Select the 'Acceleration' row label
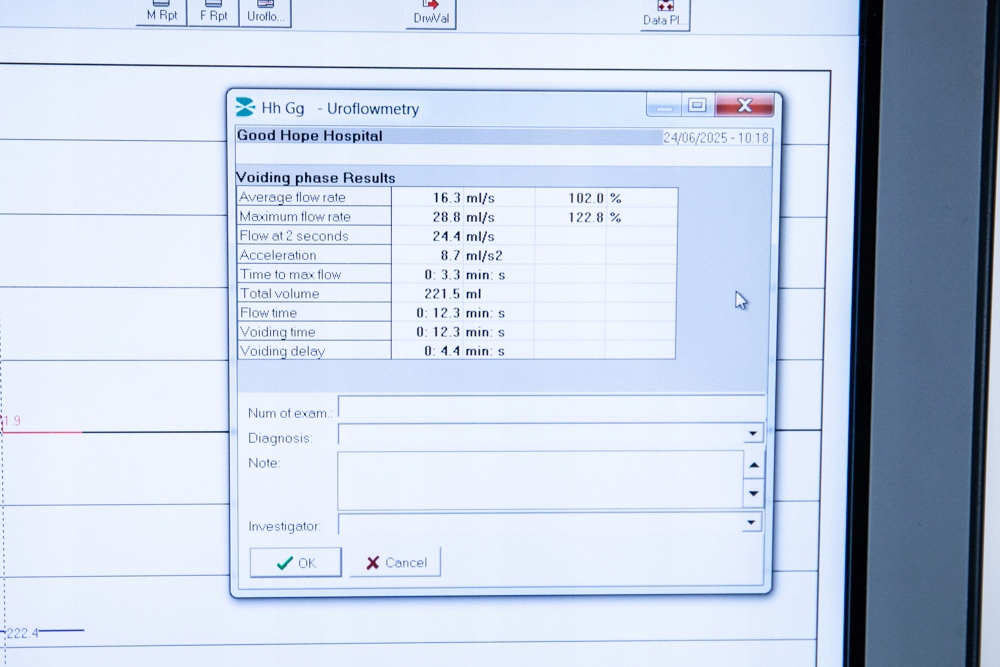The height and width of the screenshot is (667, 1000). point(314,254)
